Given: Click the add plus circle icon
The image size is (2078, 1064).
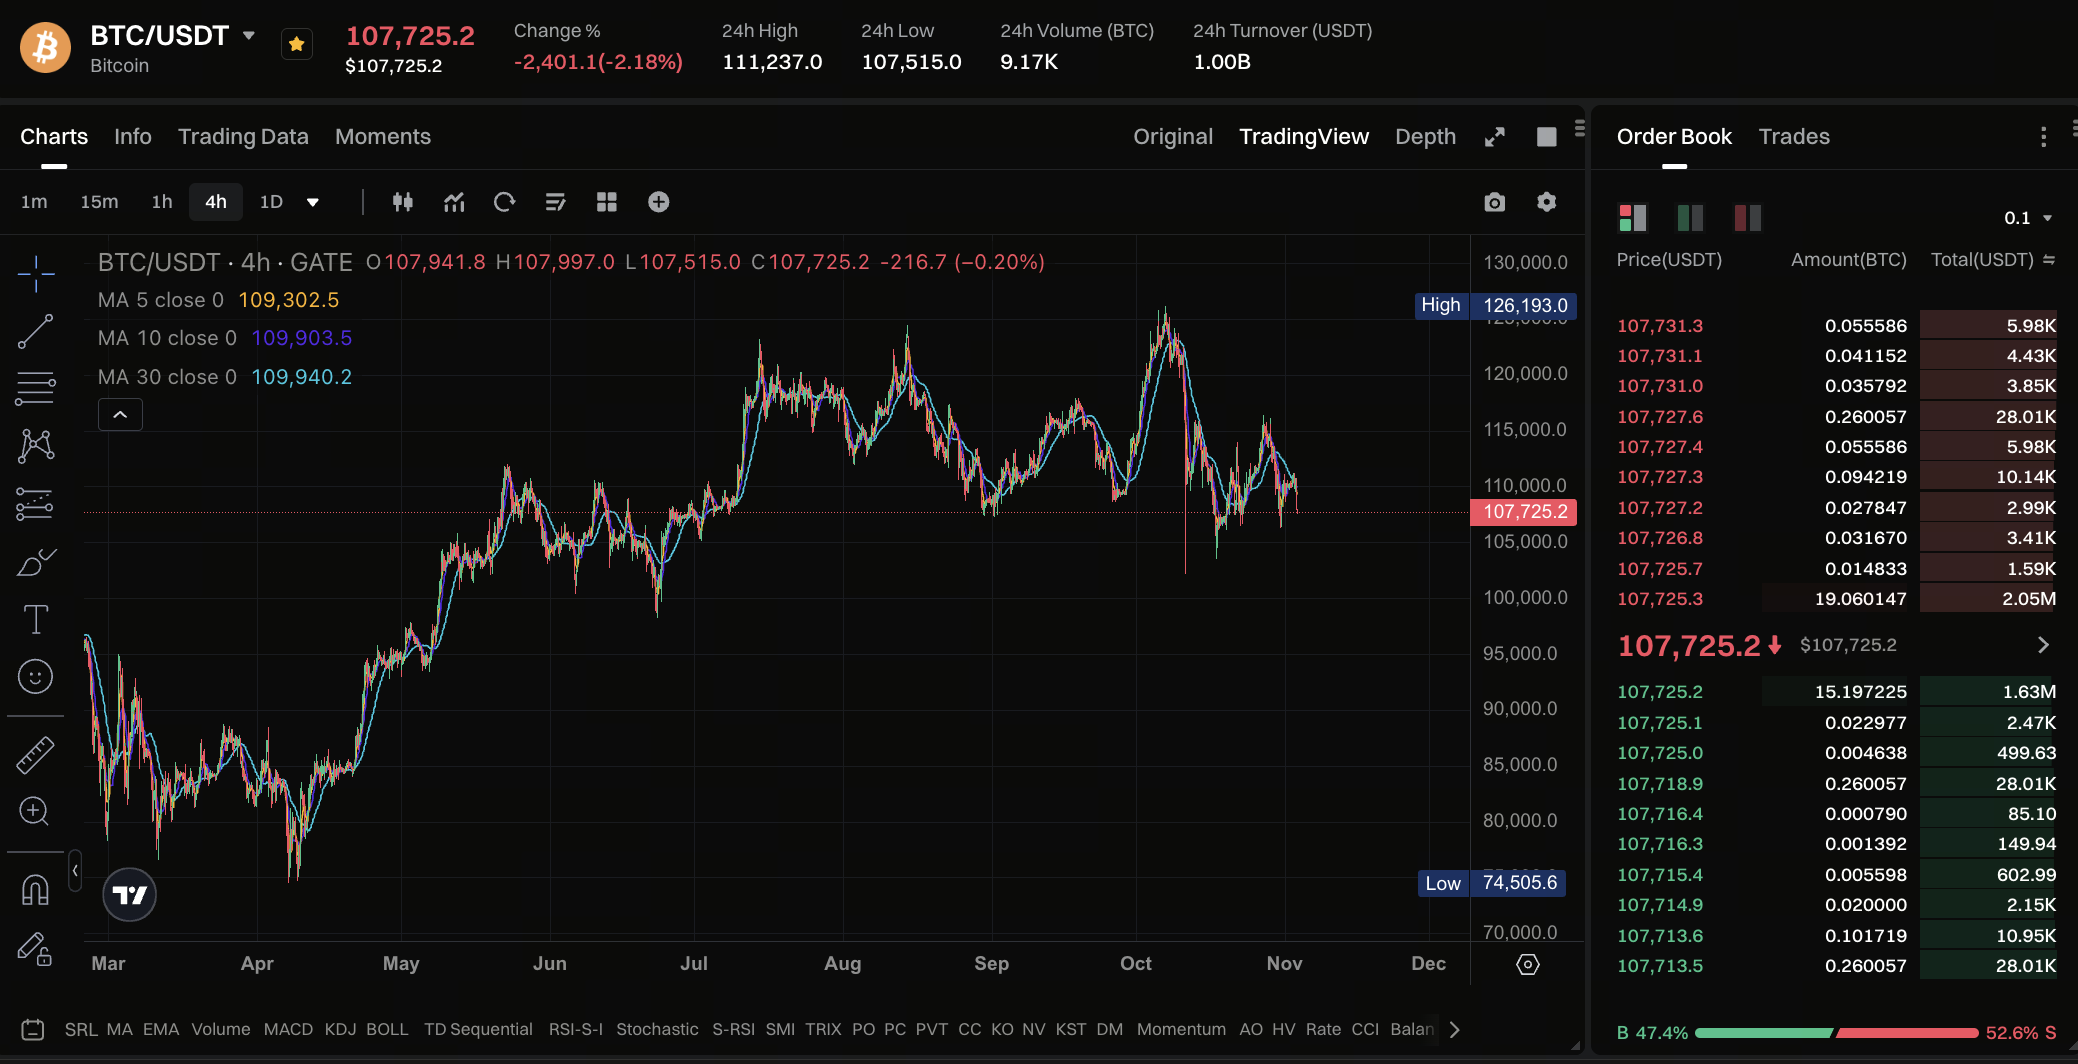Looking at the screenshot, I should coord(658,202).
